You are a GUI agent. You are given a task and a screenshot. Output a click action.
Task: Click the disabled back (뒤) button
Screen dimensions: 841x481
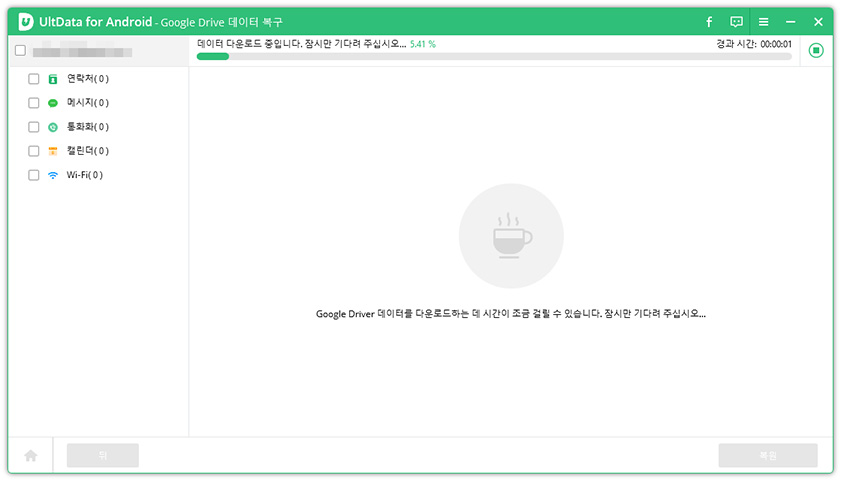(x=103, y=455)
